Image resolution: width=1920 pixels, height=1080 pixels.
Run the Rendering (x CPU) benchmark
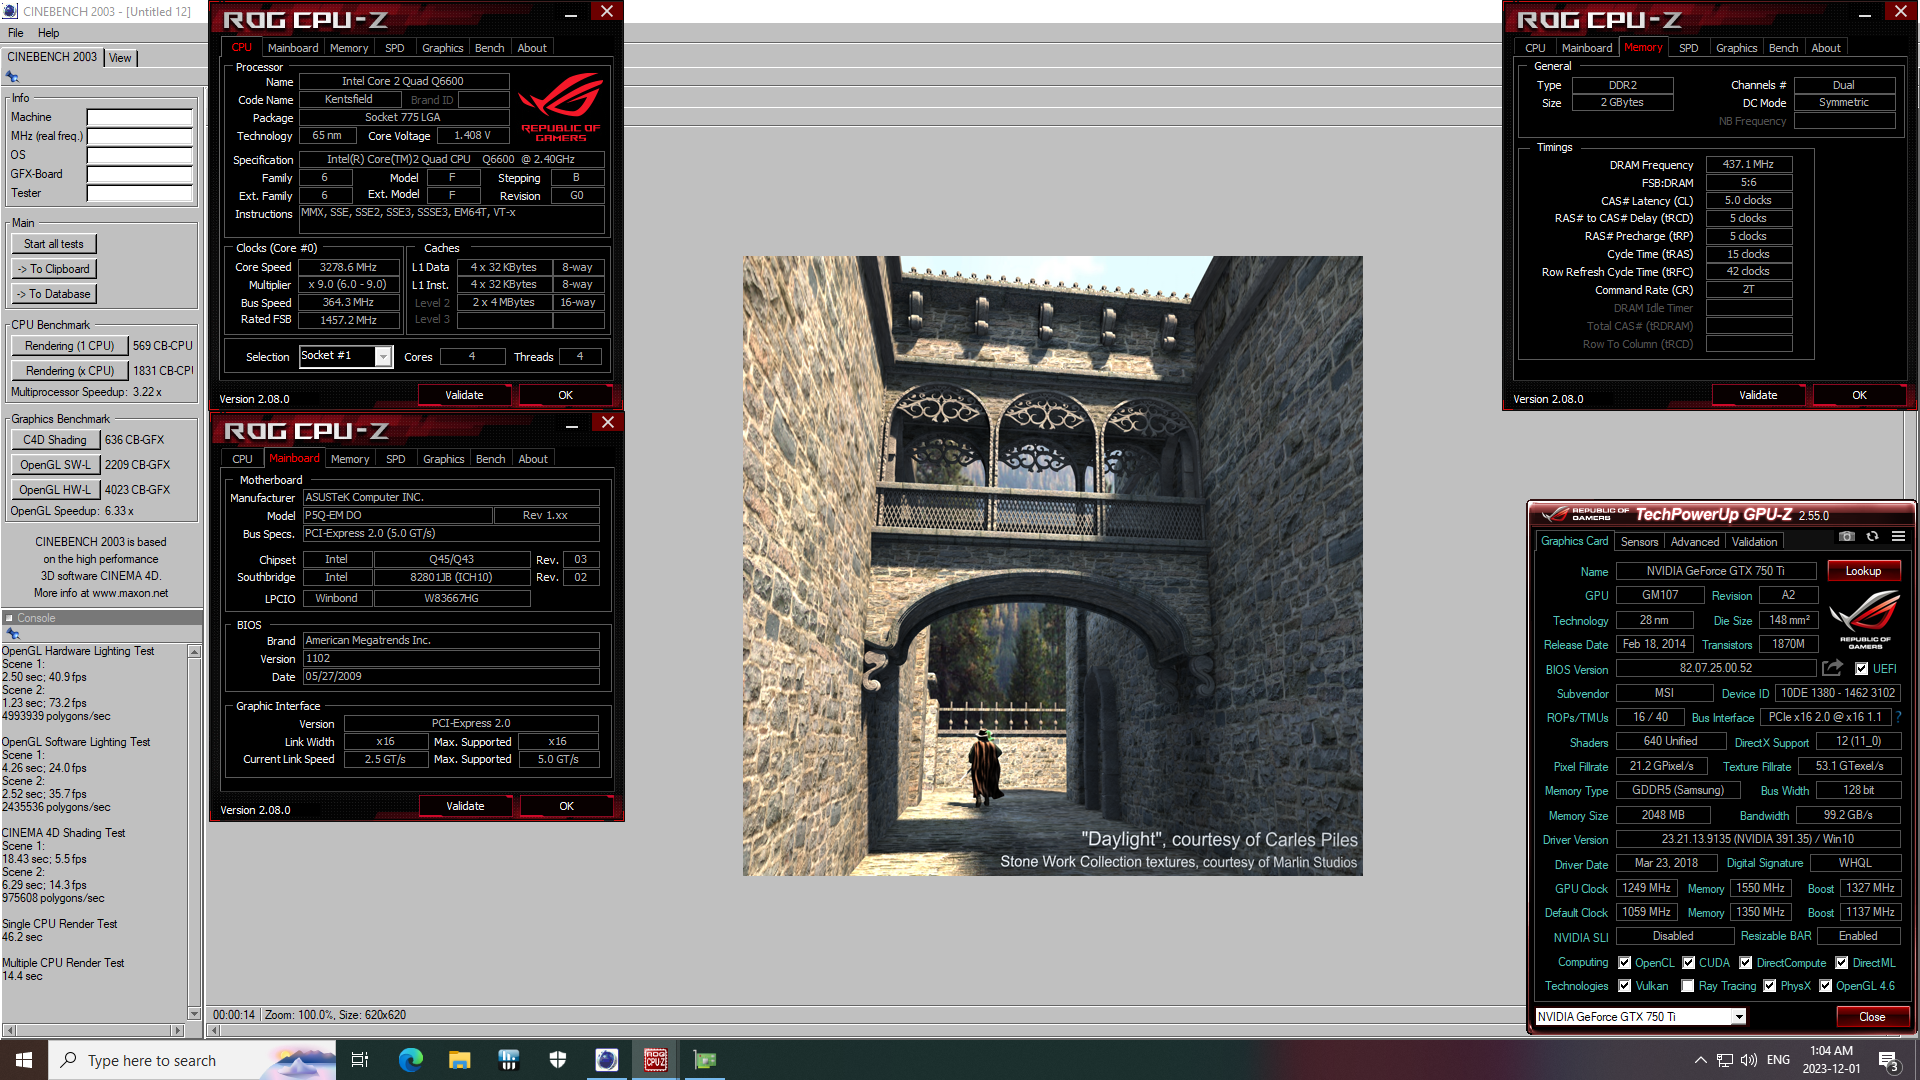coord(70,371)
